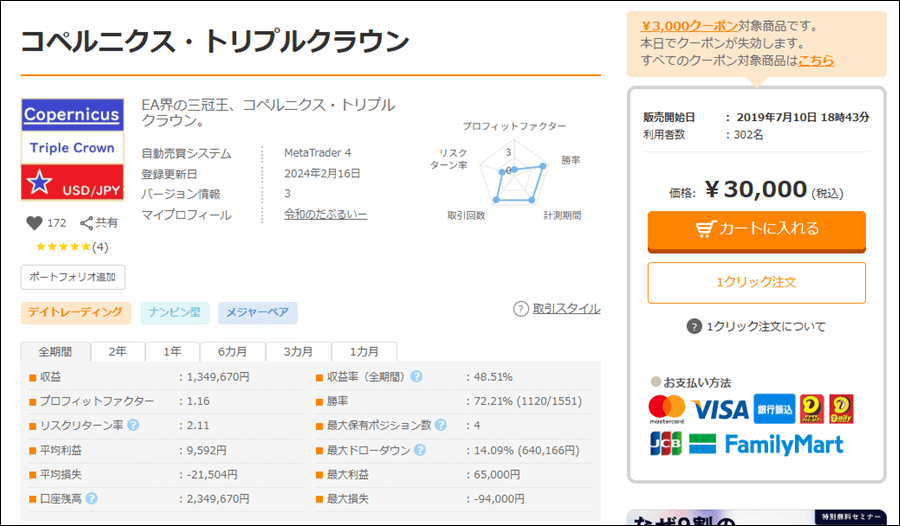Click help icon beside 最大保有ポジション数
Screen dimensions: 900x526
[440, 425]
